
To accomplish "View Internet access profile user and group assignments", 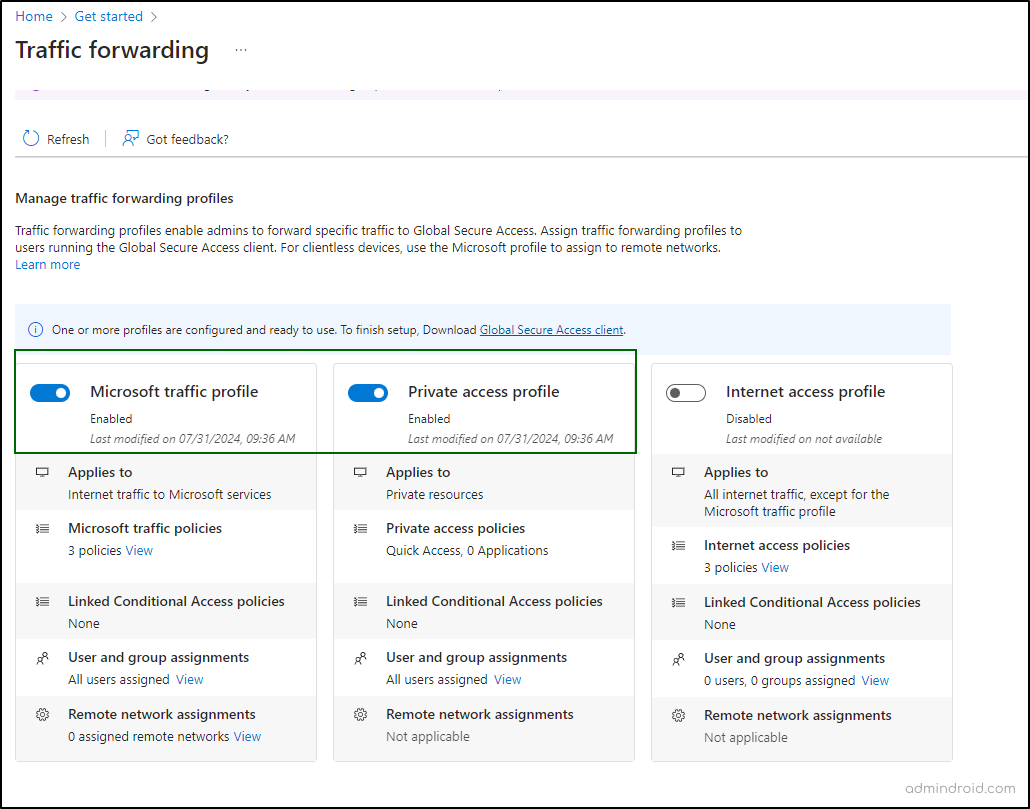I will pyautogui.click(x=875, y=681).
